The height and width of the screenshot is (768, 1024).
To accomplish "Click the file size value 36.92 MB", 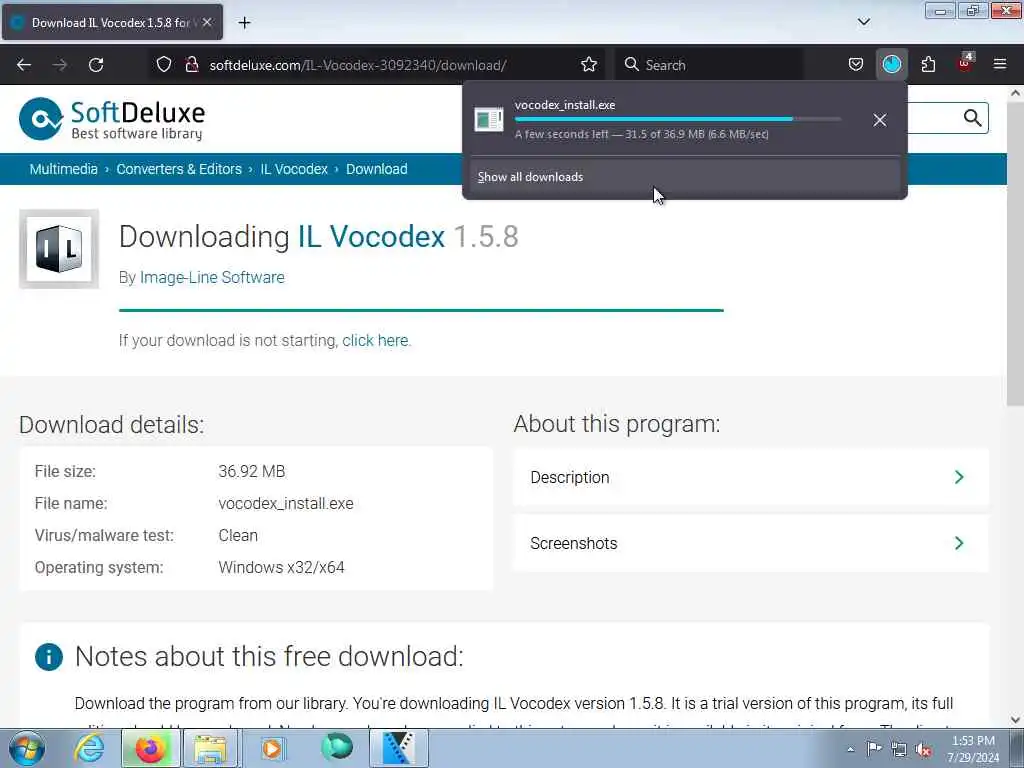I will (251, 472).
